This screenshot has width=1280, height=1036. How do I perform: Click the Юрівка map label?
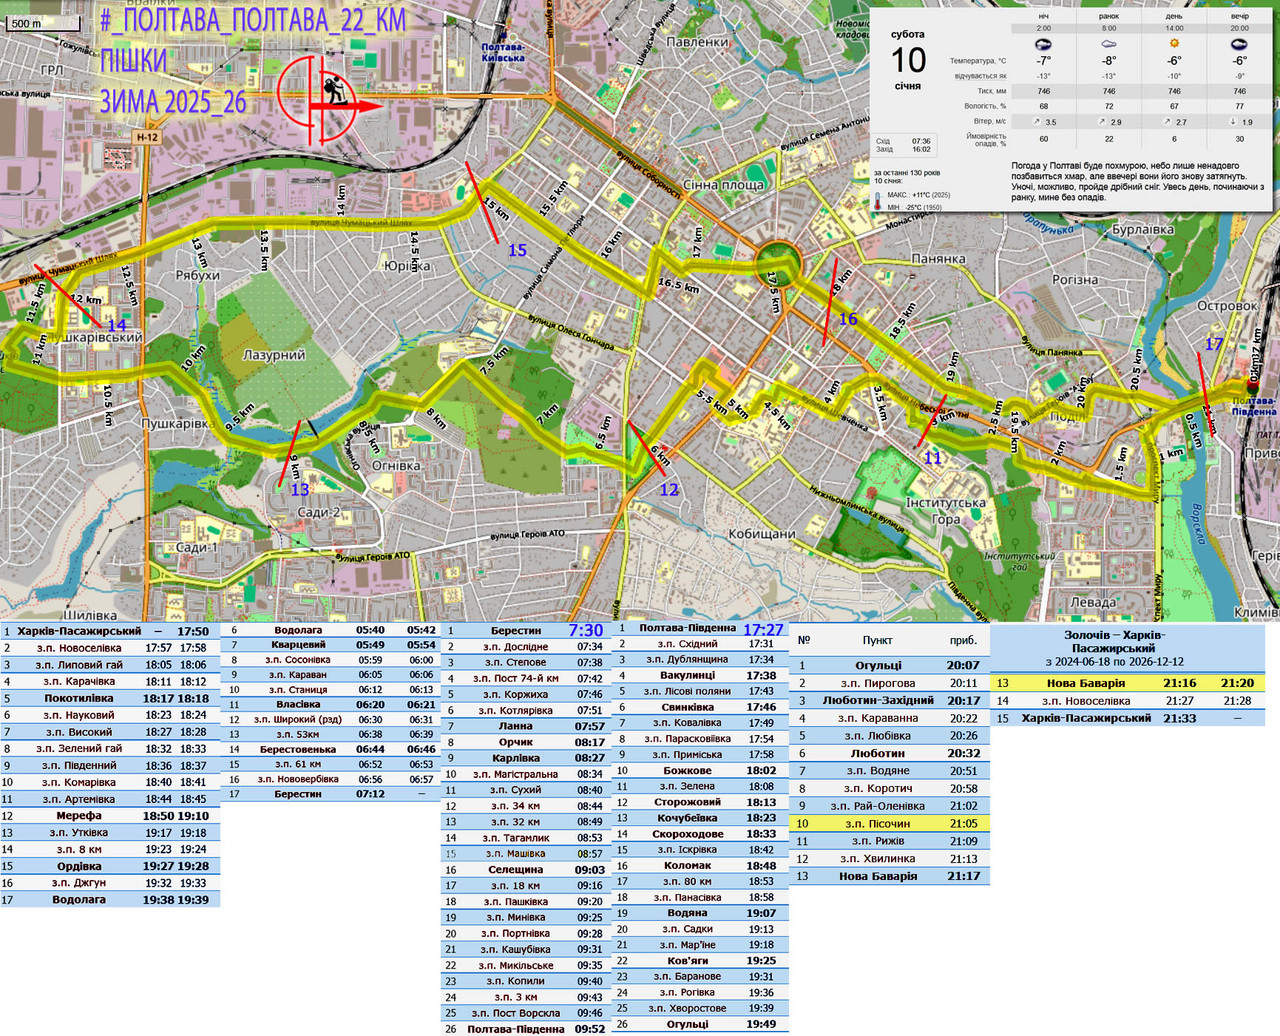[x=407, y=266]
